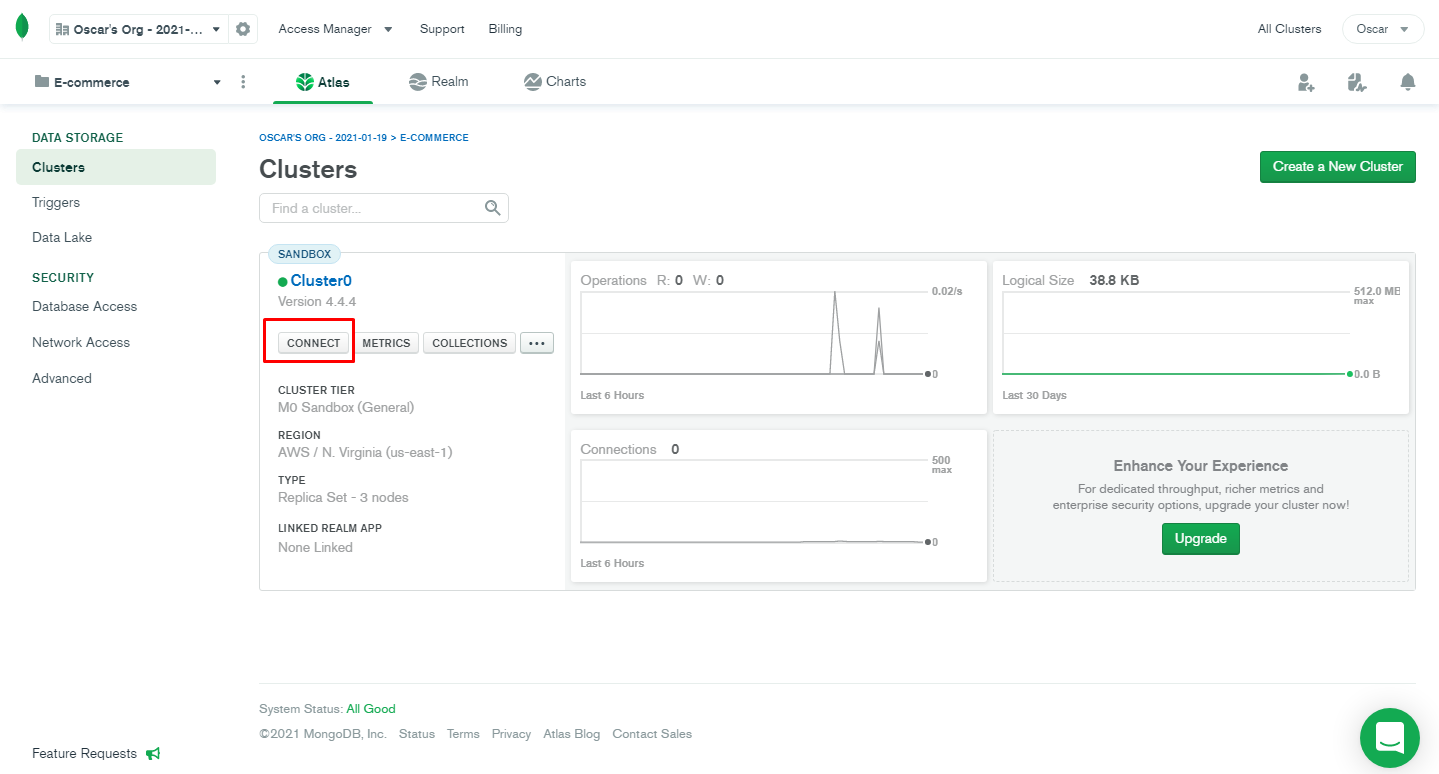This screenshot has width=1439, height=774.
Task: Open the Access Manager dropdown
Action: [x=335, y=29]
